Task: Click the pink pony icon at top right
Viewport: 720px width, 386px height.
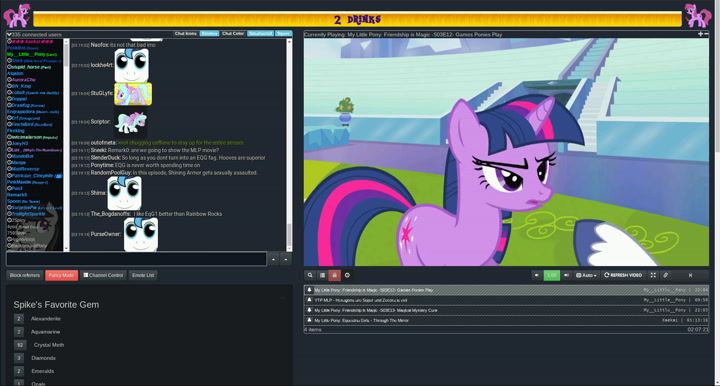Action: [x=698, y=16]
